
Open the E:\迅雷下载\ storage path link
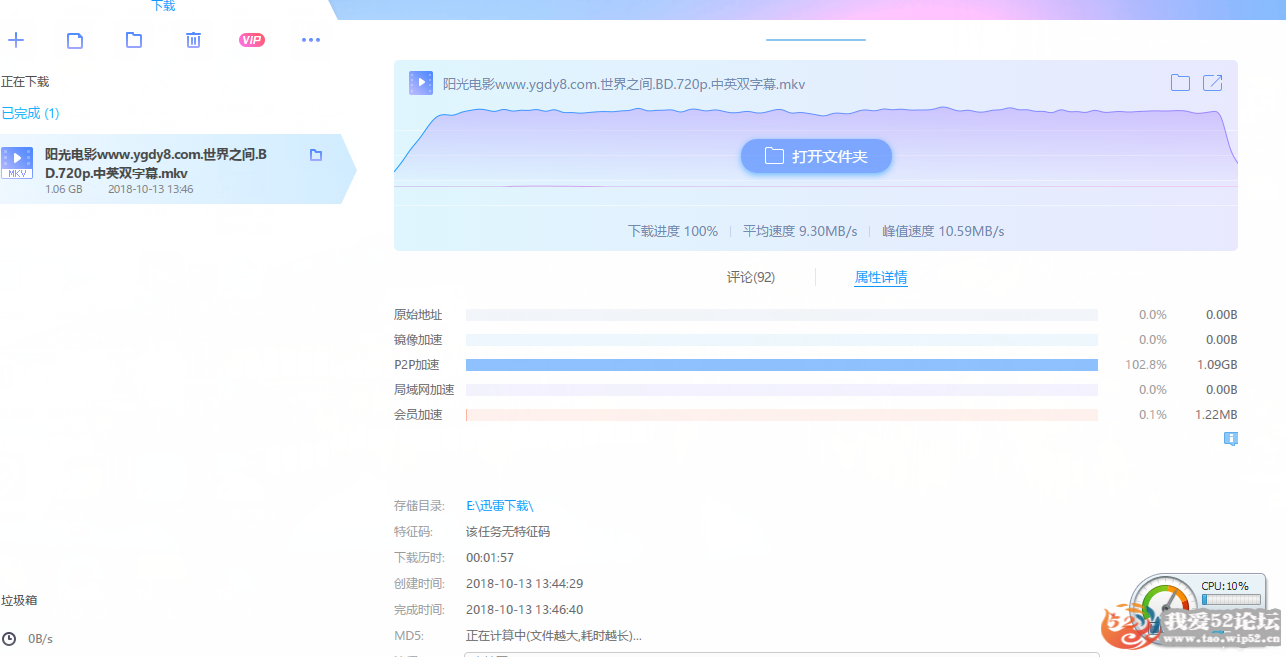[x=500, y=506]
